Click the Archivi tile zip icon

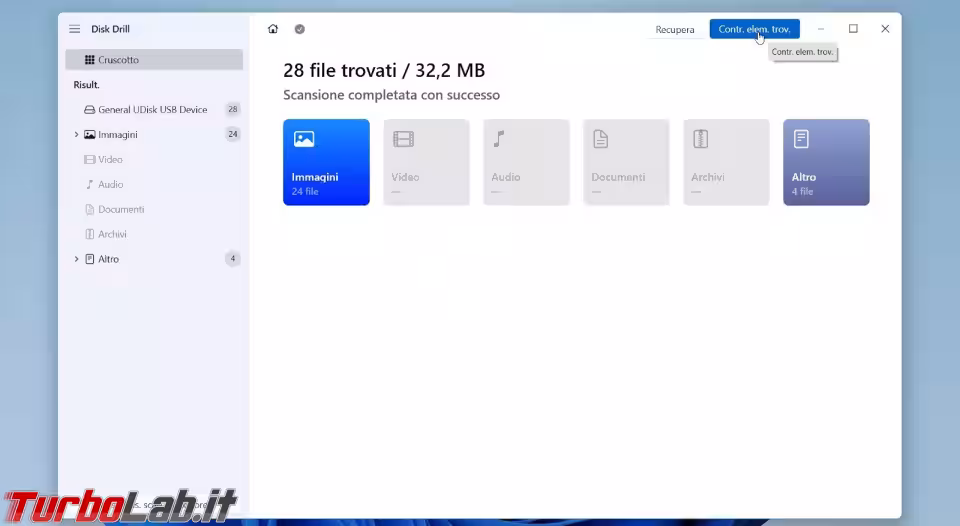[x=700, y=139]
